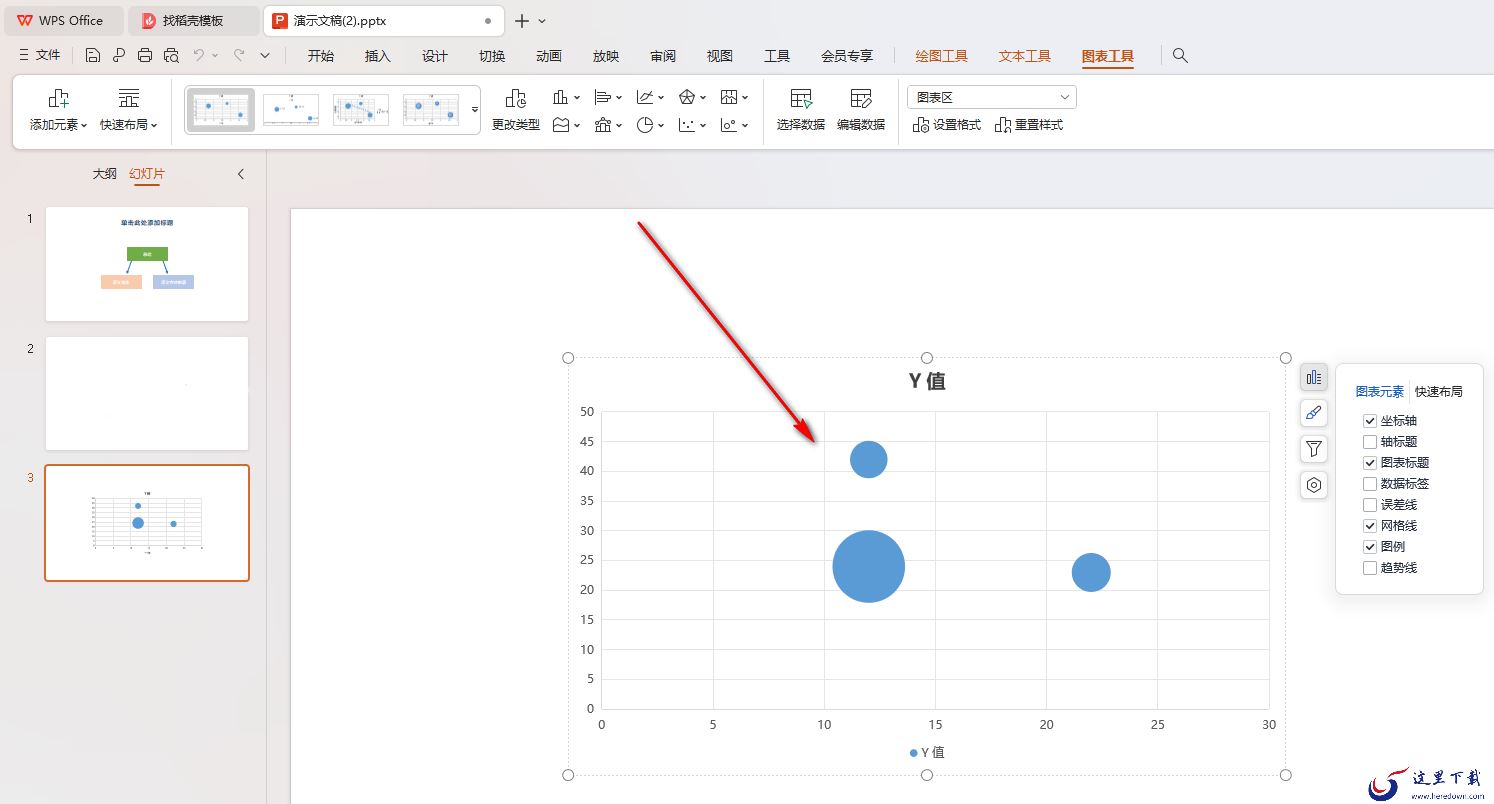Image resolution: width=1494 pixels, height=804 pixels.
Task: Enable the 轴标题 (Axis Titles) checkbox
Action: click(x=1370, y=442)
